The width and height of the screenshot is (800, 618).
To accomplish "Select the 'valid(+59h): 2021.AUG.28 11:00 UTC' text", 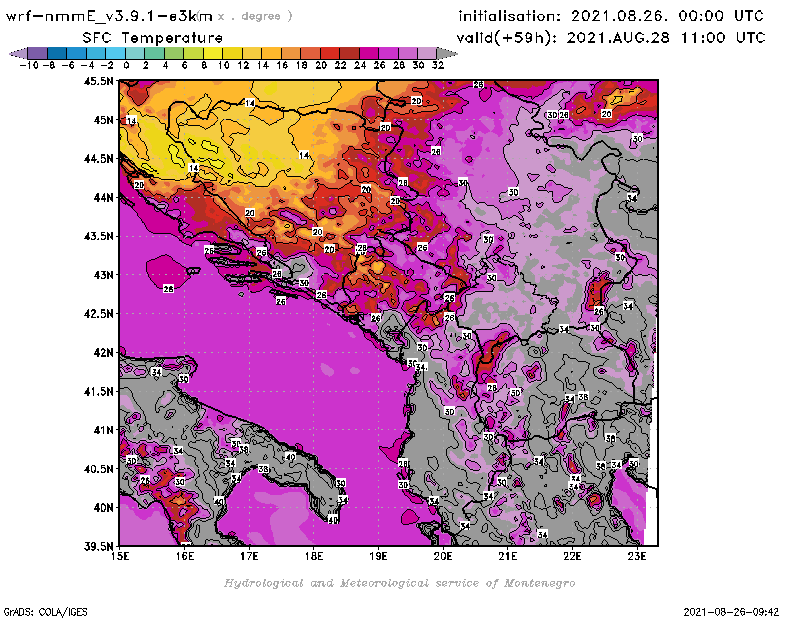I will [x=611, y=38].
